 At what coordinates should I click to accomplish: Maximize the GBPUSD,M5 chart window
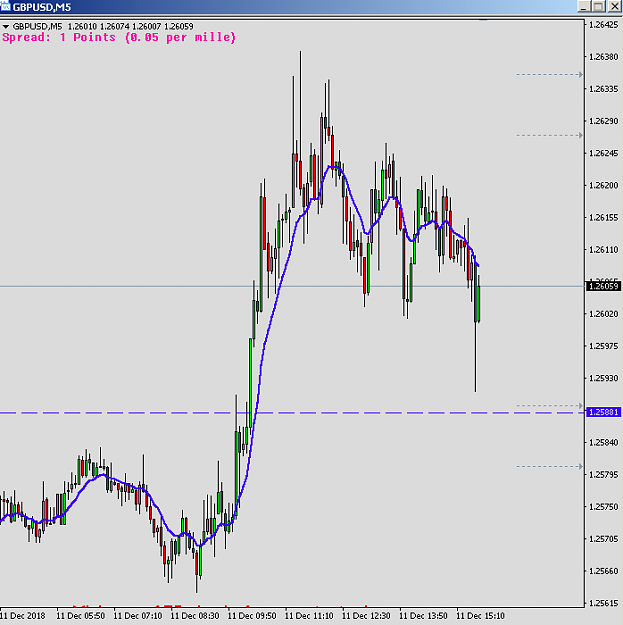pyautogui.click(x=599, y=6)
